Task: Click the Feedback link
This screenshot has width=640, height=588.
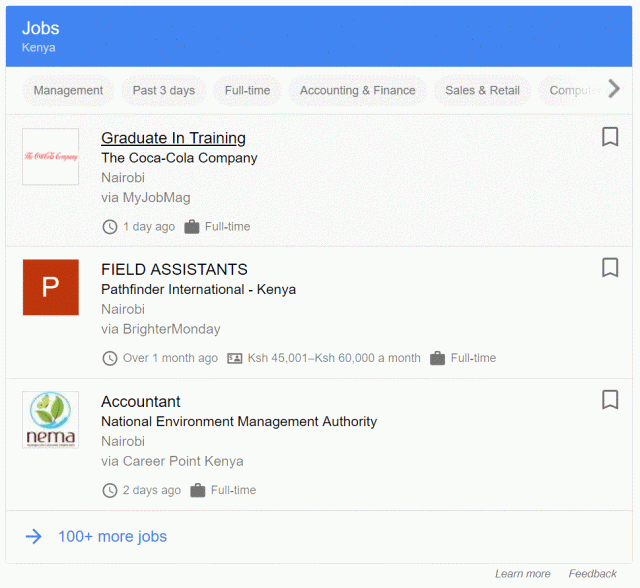Action: point(592,574)
